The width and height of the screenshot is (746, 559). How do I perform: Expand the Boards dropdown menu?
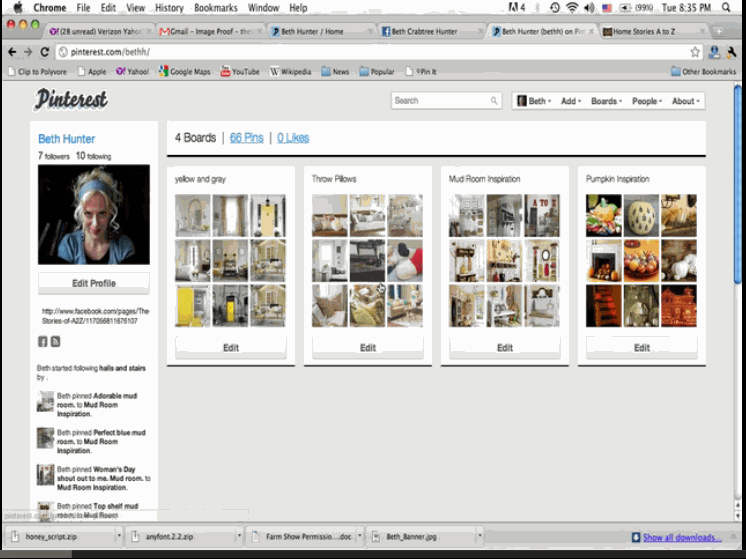pyautogui.click(x=606, y=101)
